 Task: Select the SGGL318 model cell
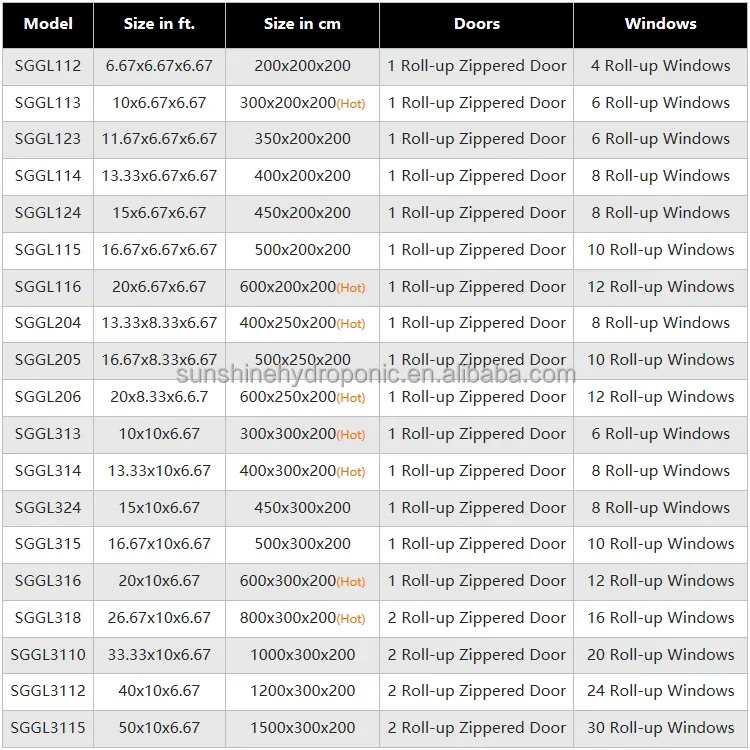(48, 618)
